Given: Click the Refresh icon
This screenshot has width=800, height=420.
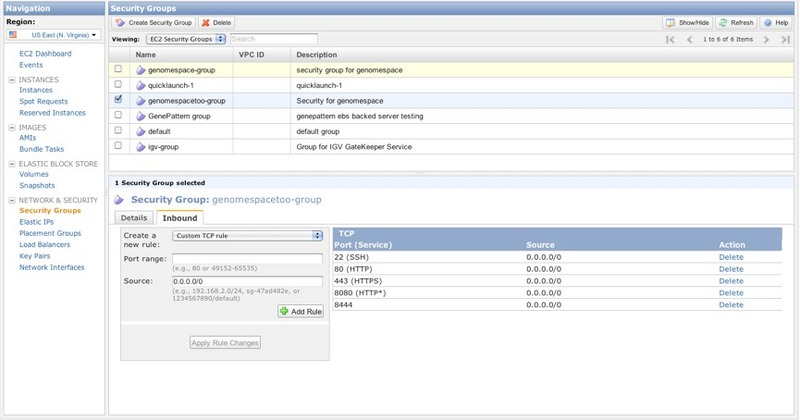Looking at the screenshot, I should pos(723,22).
